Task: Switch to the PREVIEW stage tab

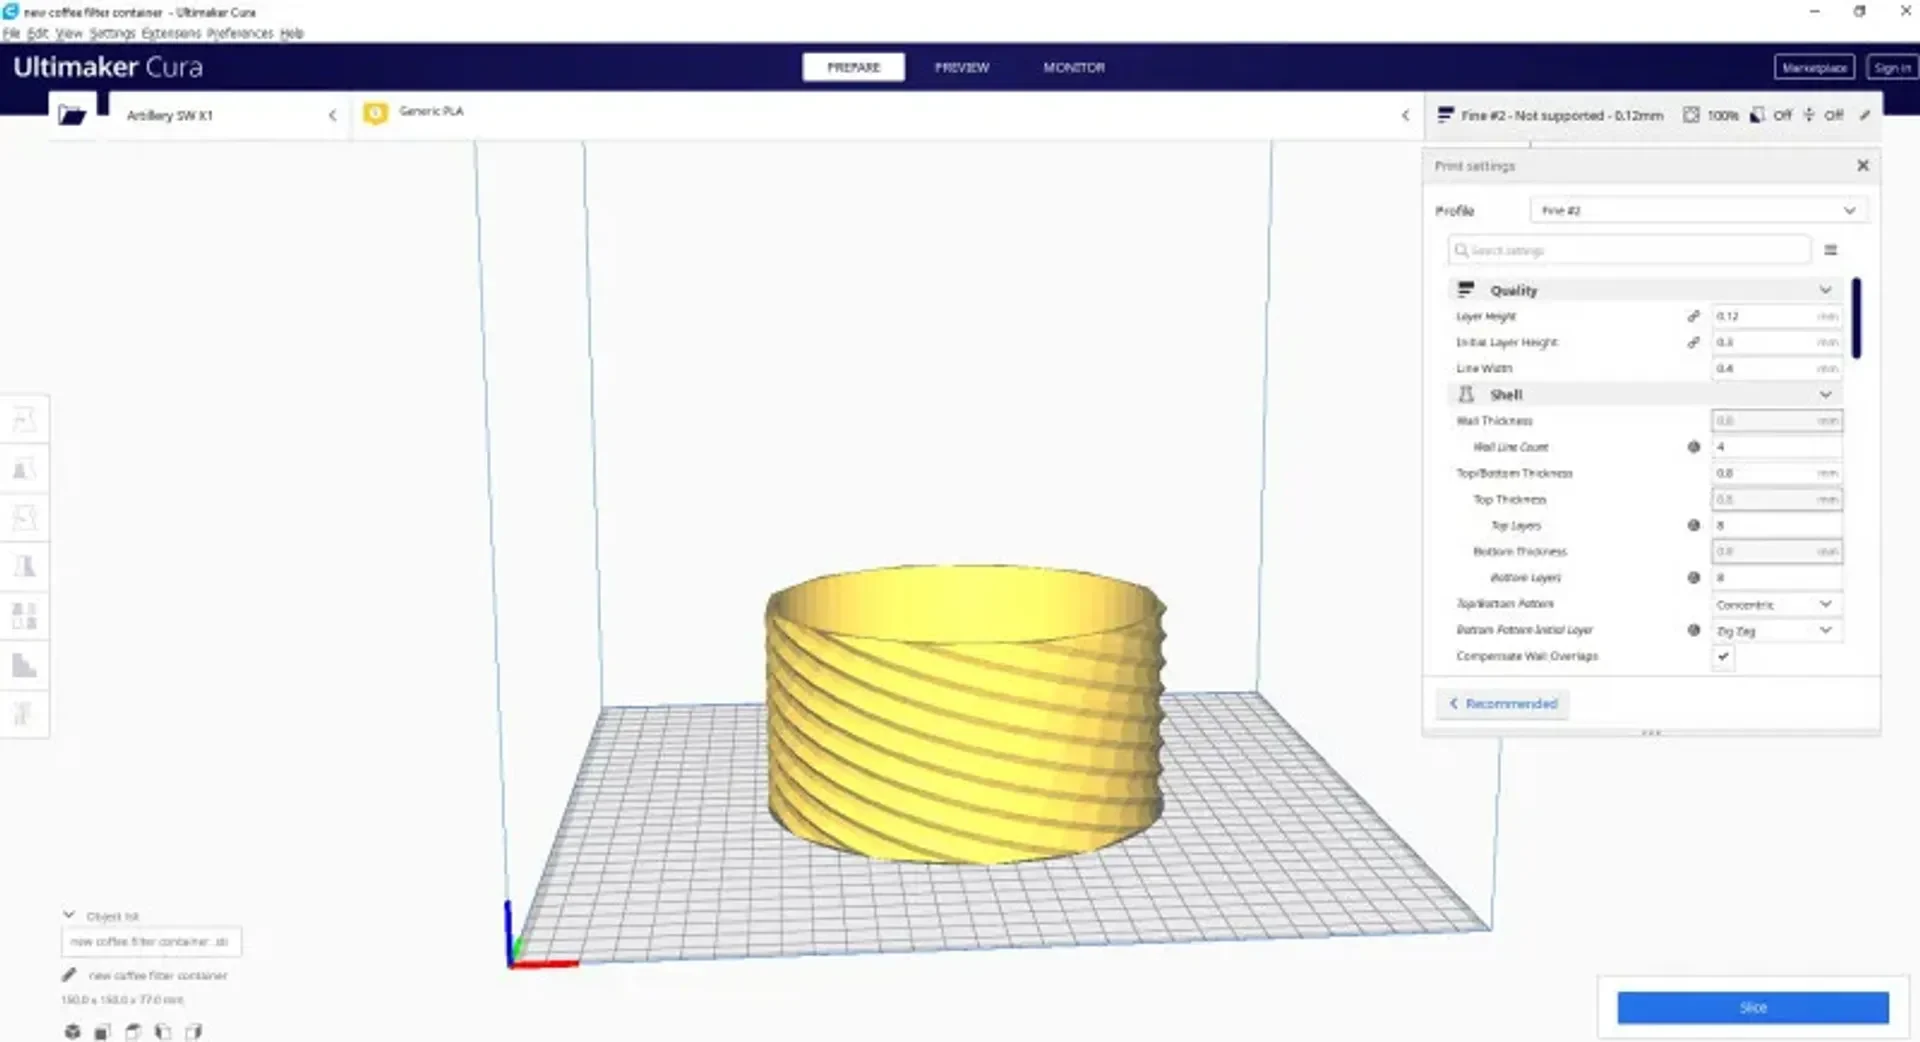Action: [962, 67]
